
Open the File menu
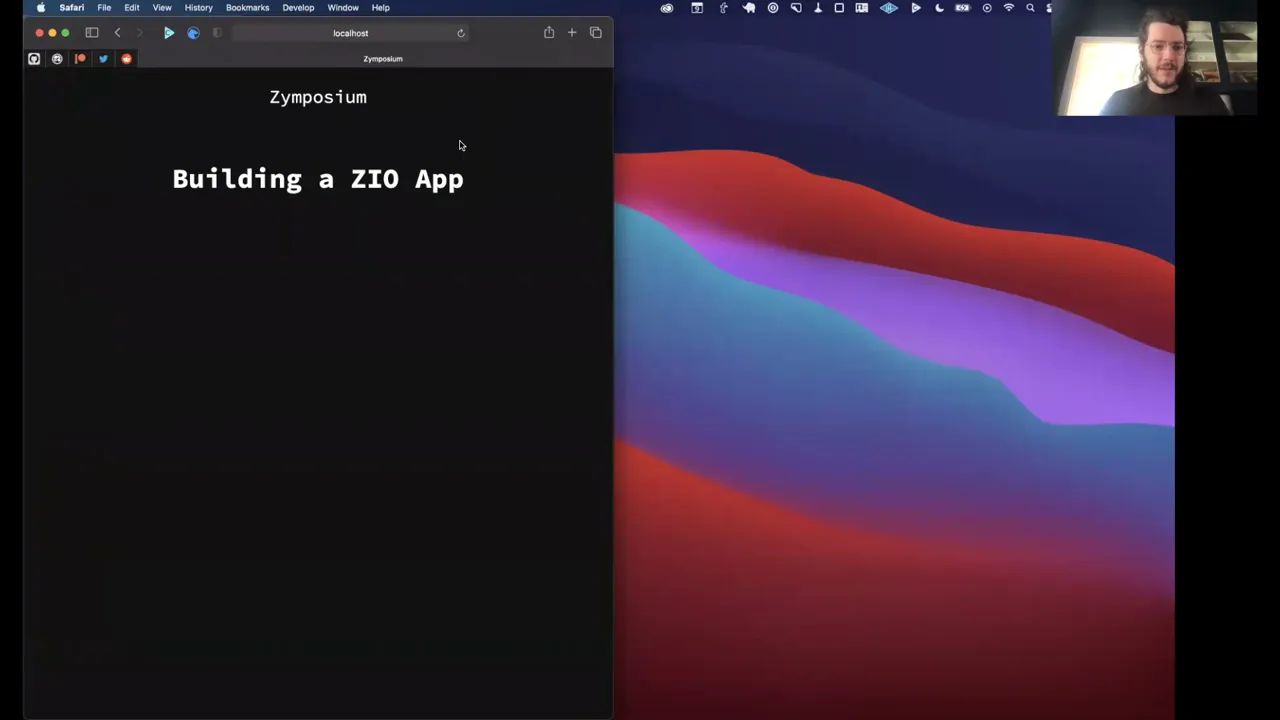(104, 8)
